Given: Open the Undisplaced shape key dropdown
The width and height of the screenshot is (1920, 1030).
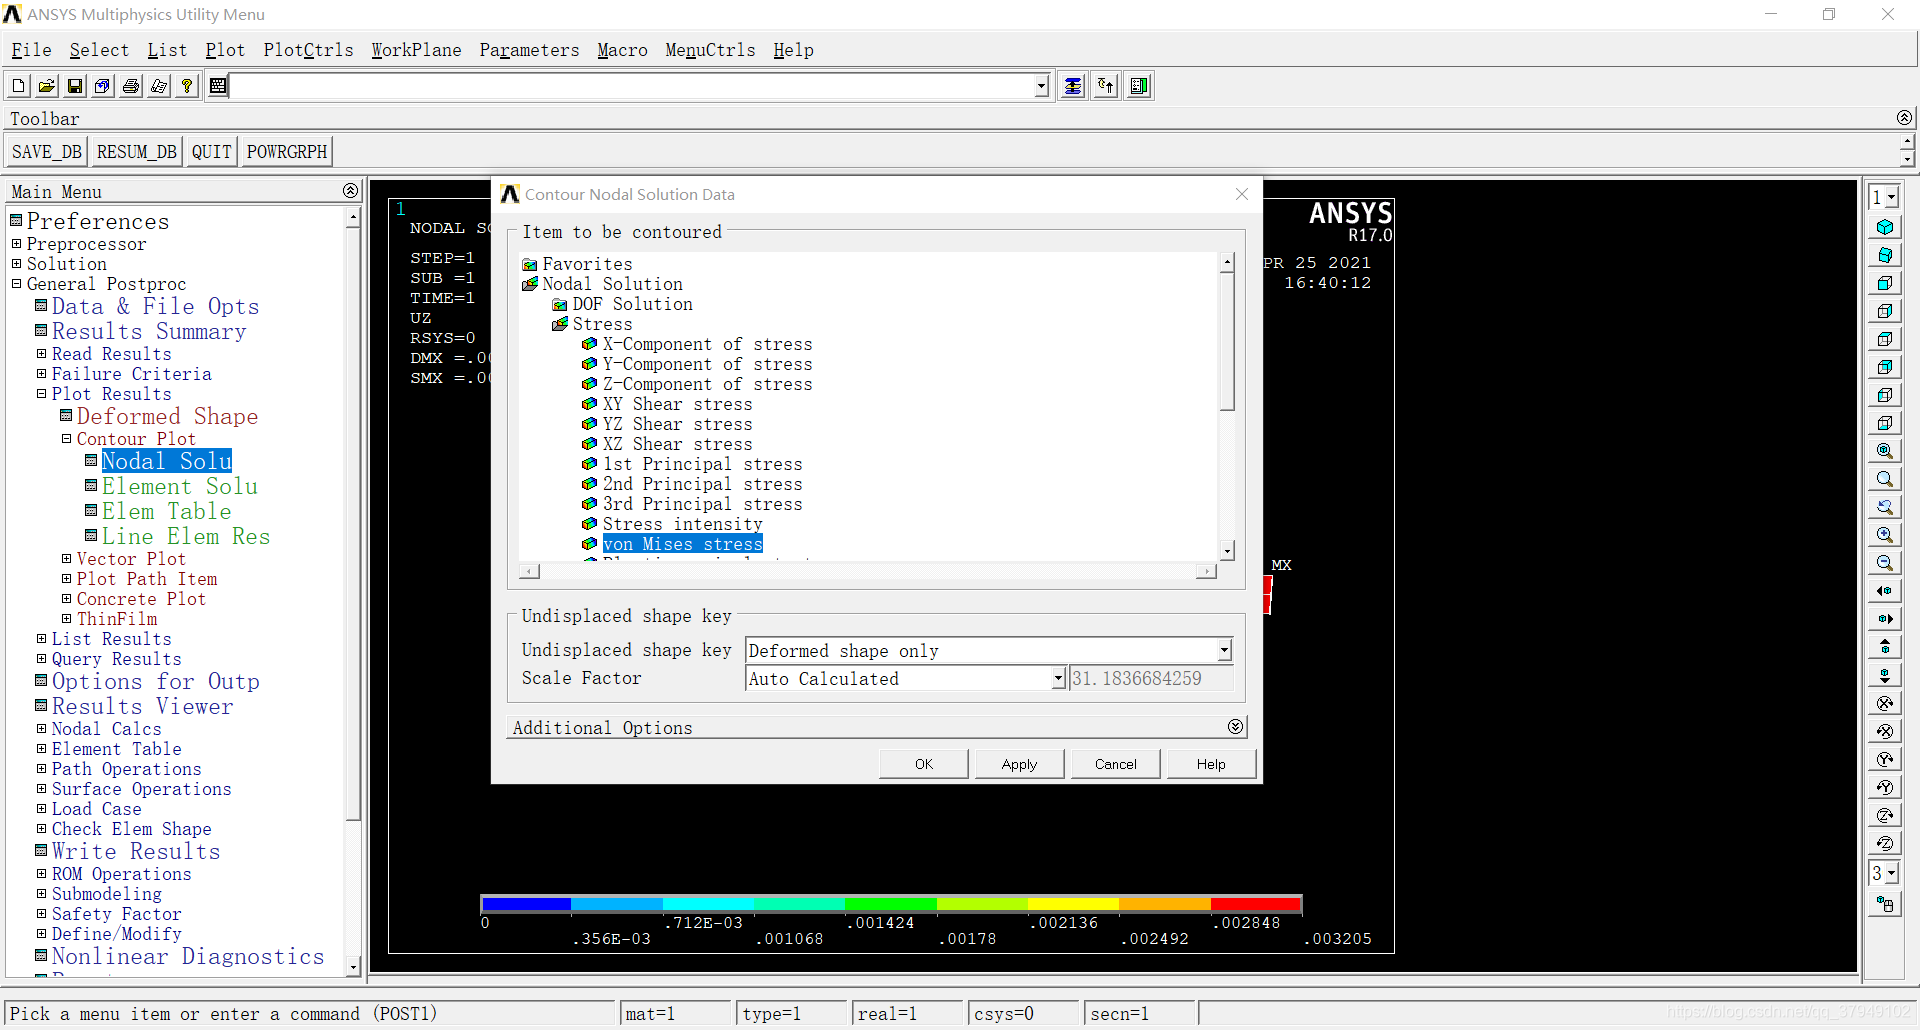Looking at the screenshot, I should [1224, 651].
